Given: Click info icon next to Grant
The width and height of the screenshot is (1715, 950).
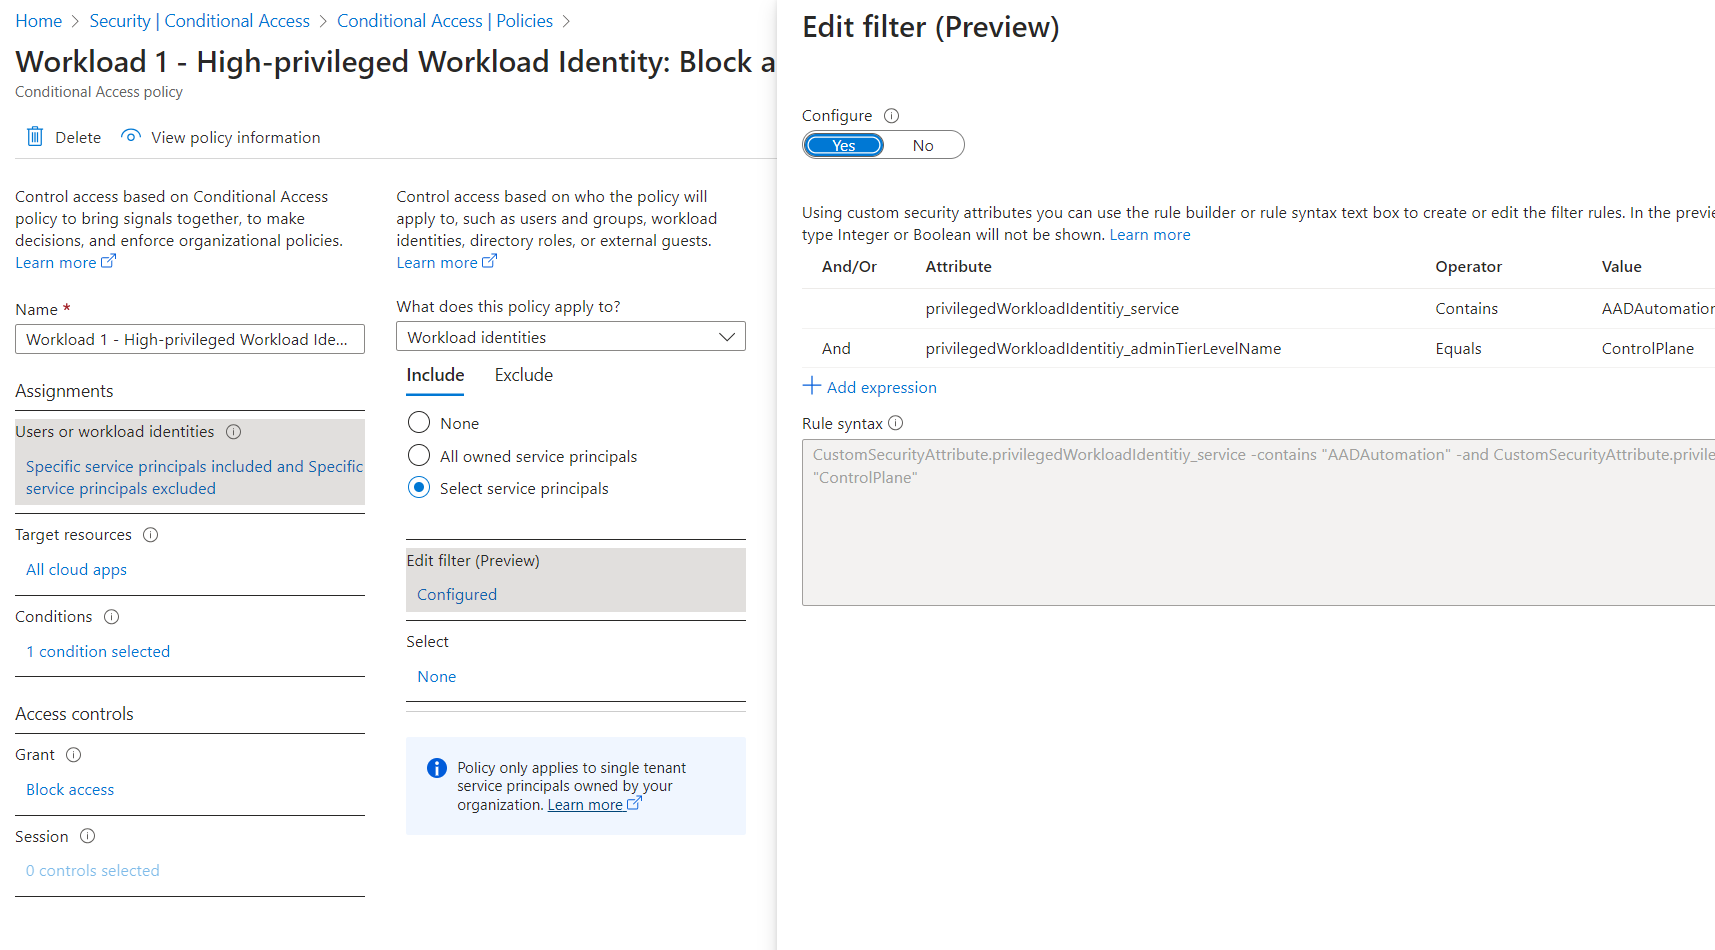Looking at the screenshot, I should (x=74, y=755).
